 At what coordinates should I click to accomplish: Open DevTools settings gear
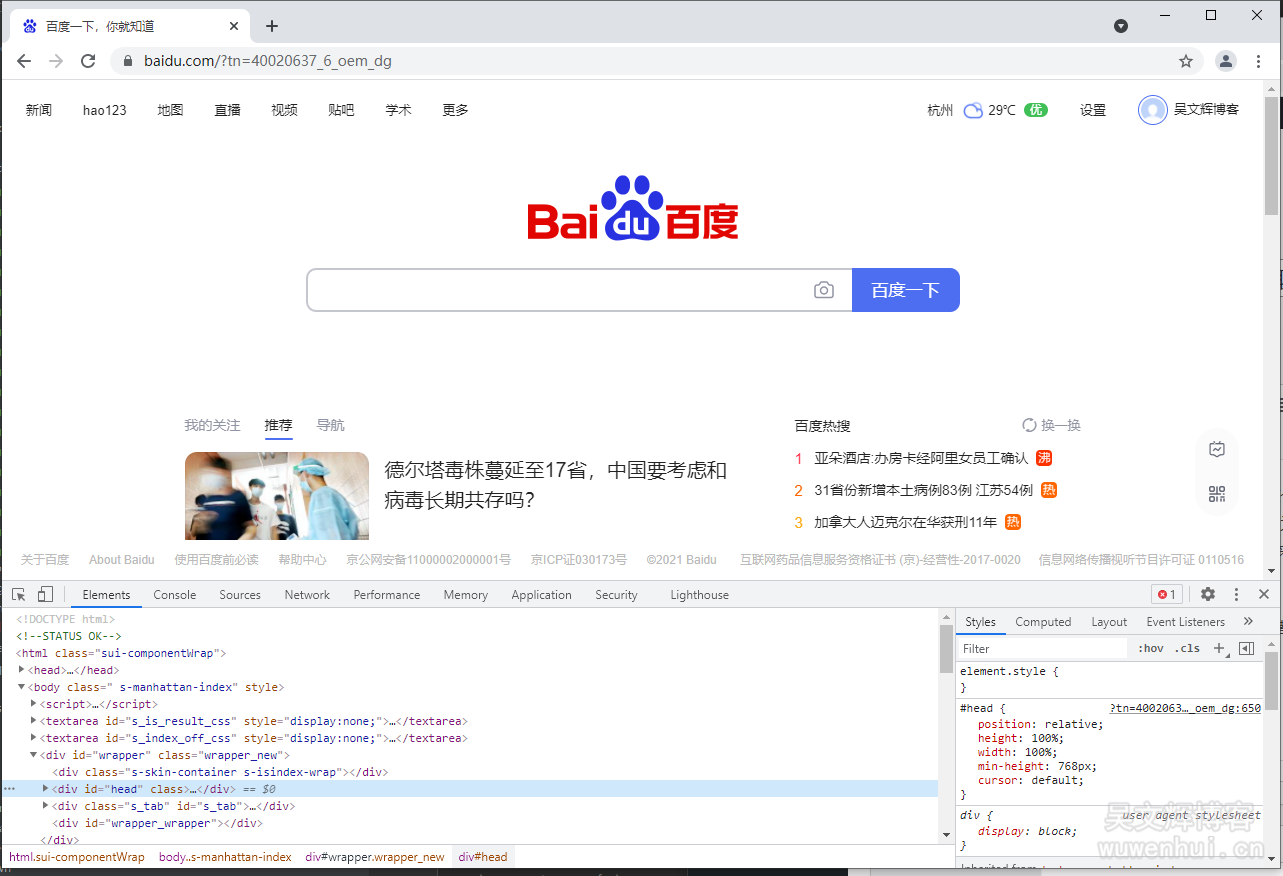1207,594
